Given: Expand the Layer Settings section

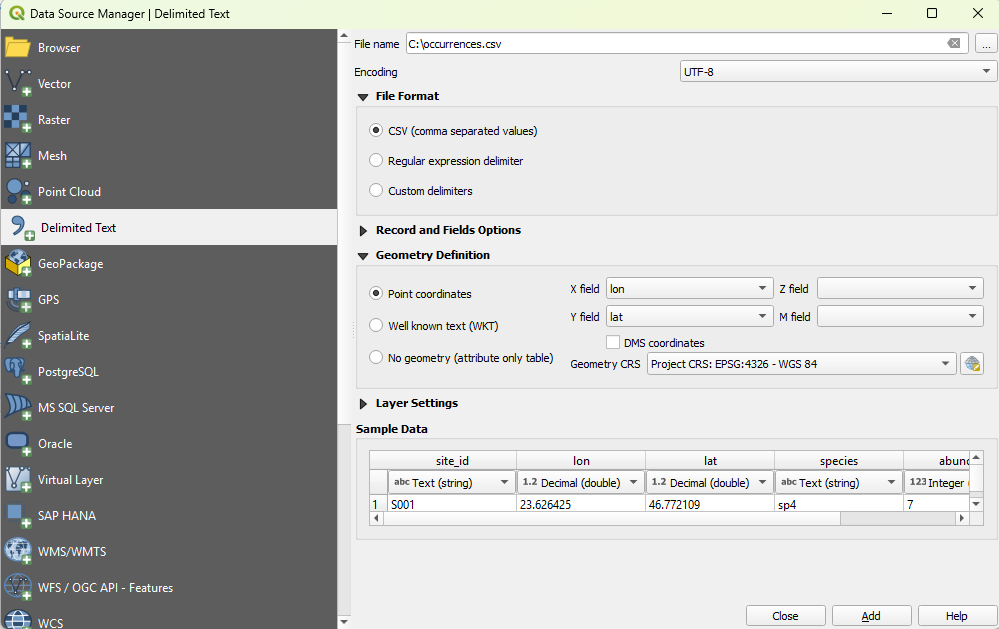Looking at the screenshot, I should click(x=363, y=403).
